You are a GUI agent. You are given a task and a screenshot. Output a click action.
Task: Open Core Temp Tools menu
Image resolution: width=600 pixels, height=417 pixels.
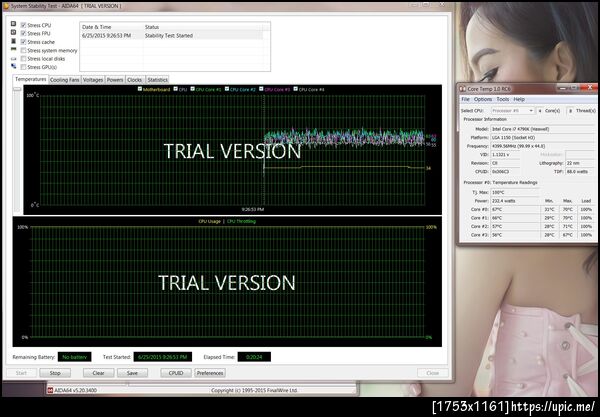point(503,99)
